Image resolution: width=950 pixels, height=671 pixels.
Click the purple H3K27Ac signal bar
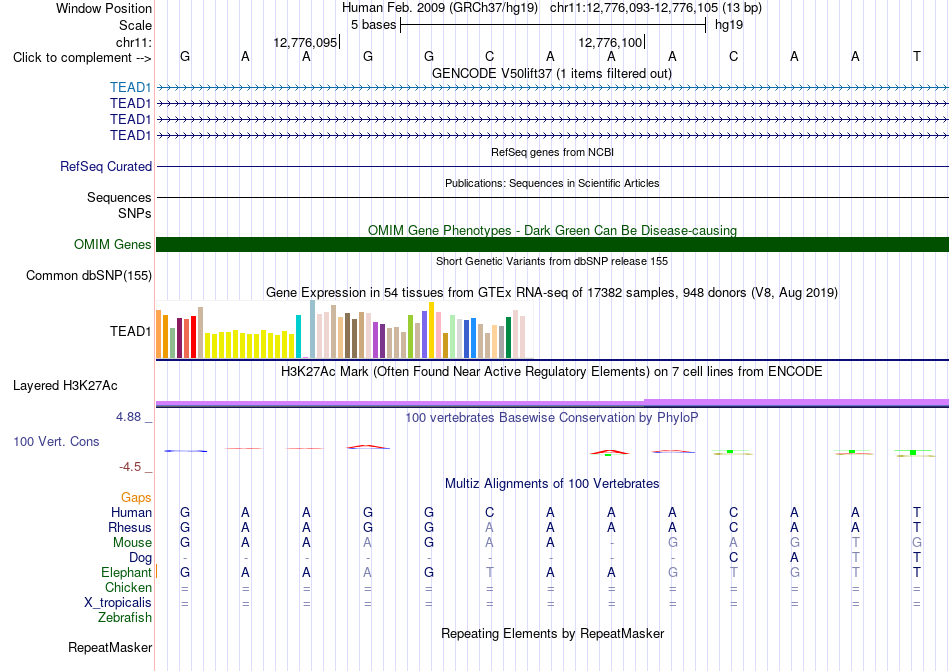click(552, 403)
